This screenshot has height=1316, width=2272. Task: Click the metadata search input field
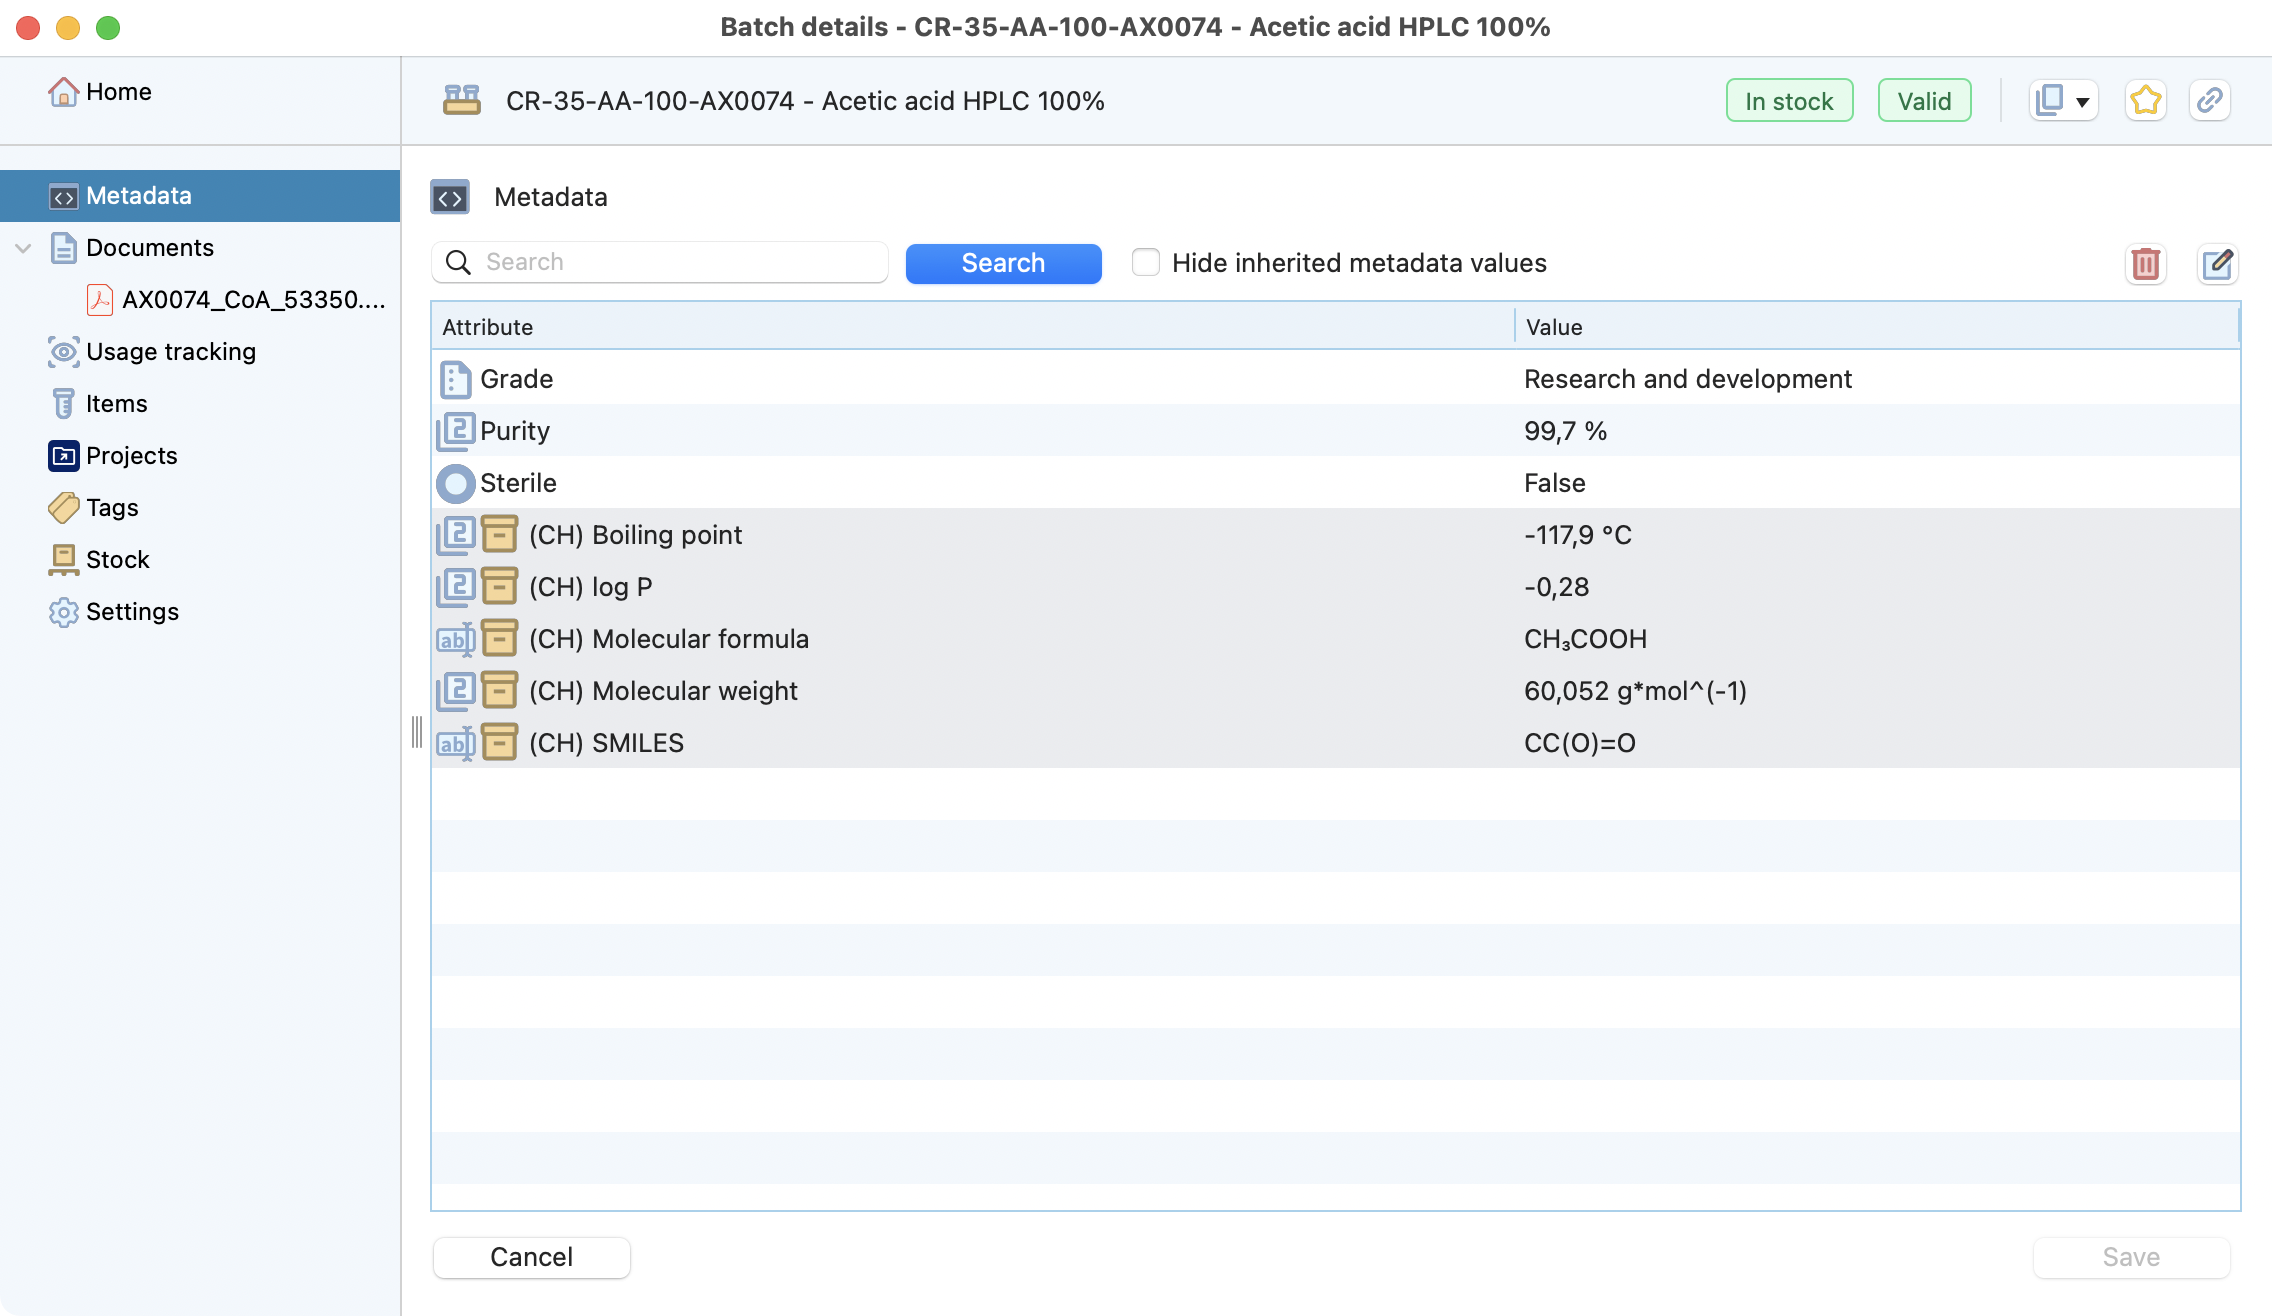(680, 262)
